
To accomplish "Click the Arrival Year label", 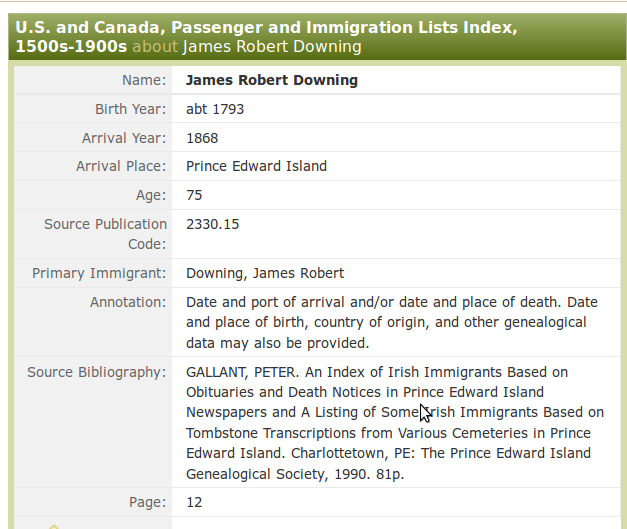I will [124, 138].
